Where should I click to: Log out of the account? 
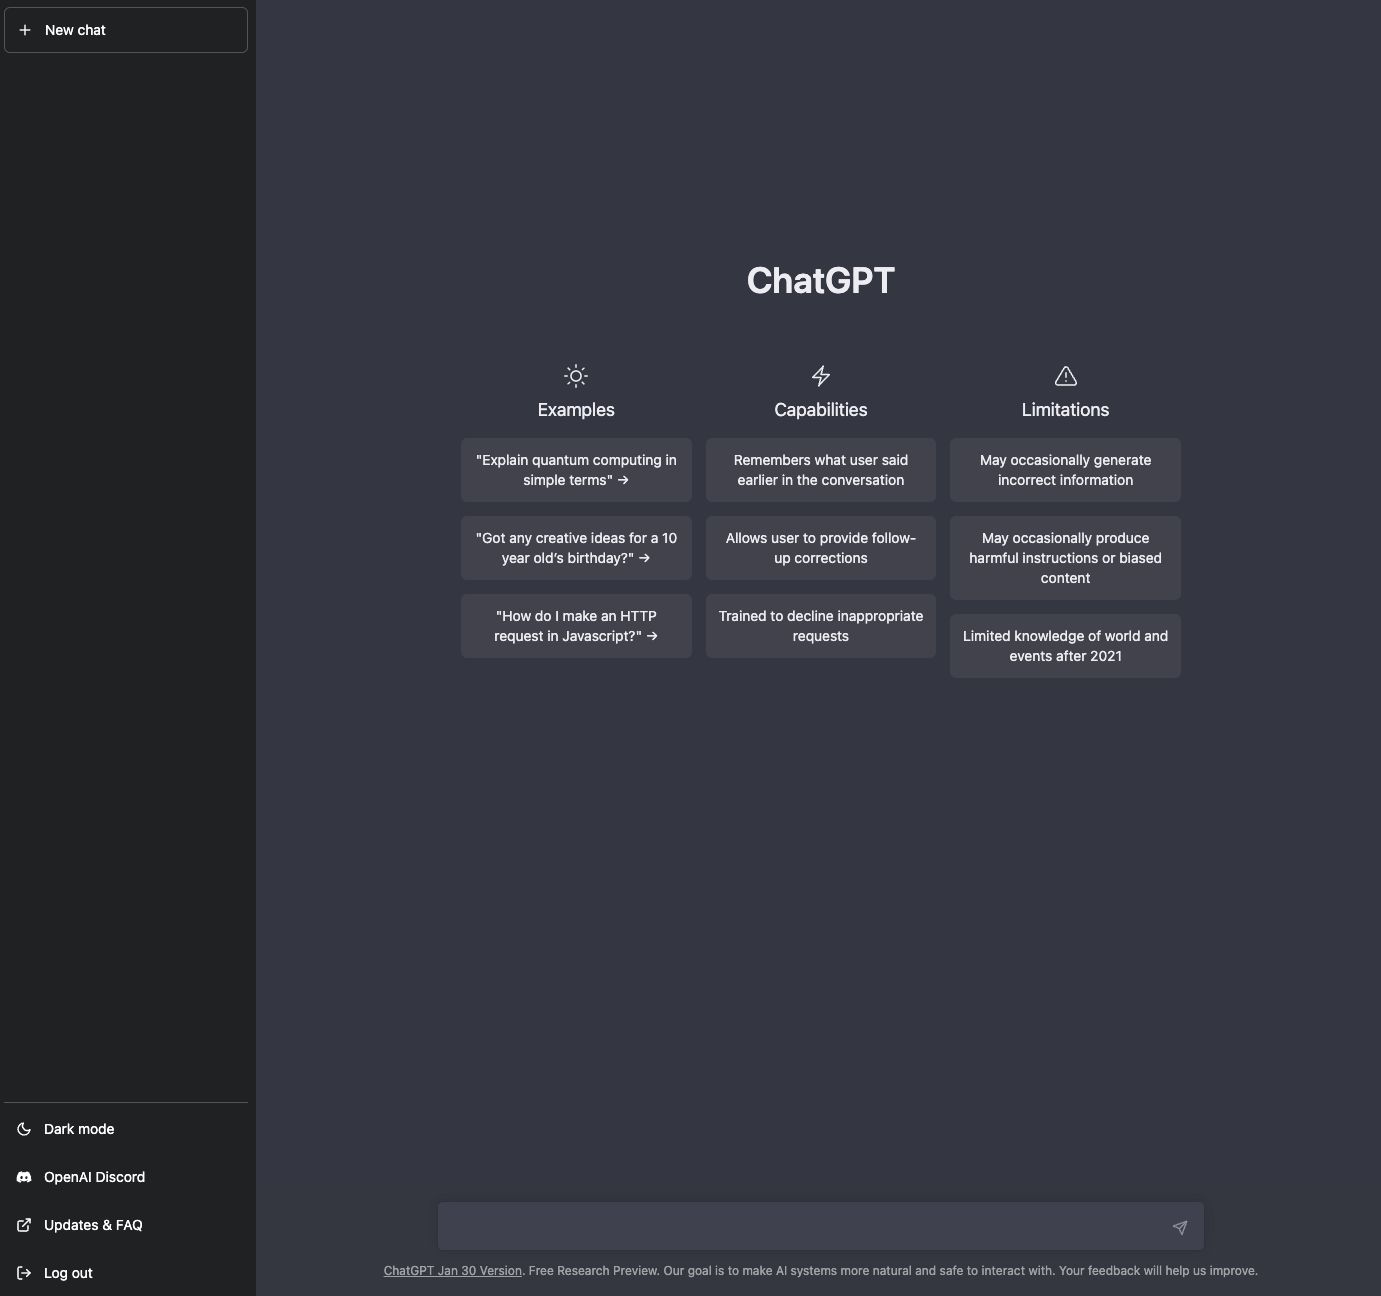126,1273
